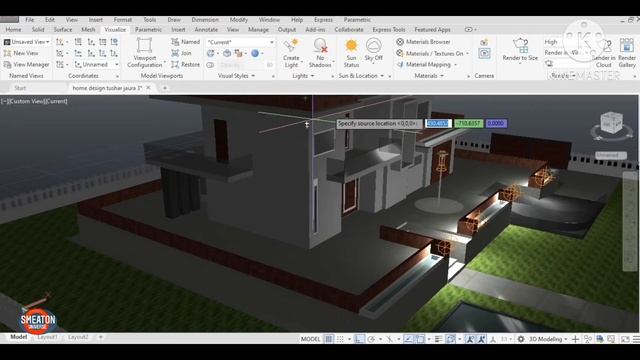This screenshot has width=640, height=360.
Task: Toggle Object Snap Tracking in status bar
Action: [409, 339]
